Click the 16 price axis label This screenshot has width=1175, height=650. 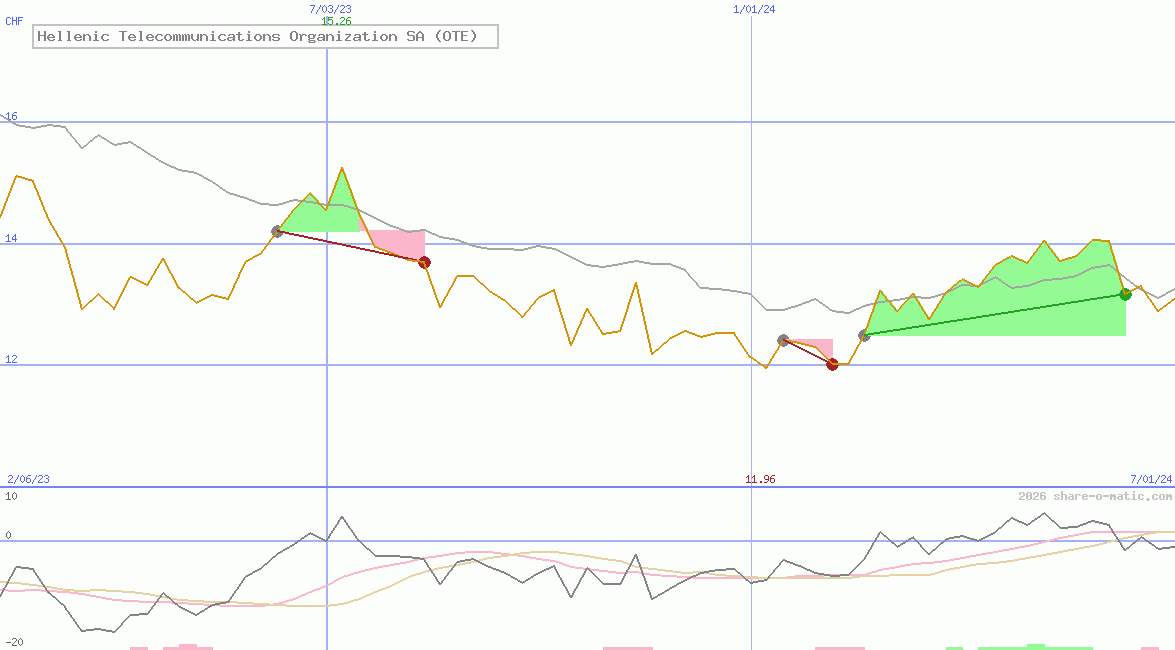(12, 117)
